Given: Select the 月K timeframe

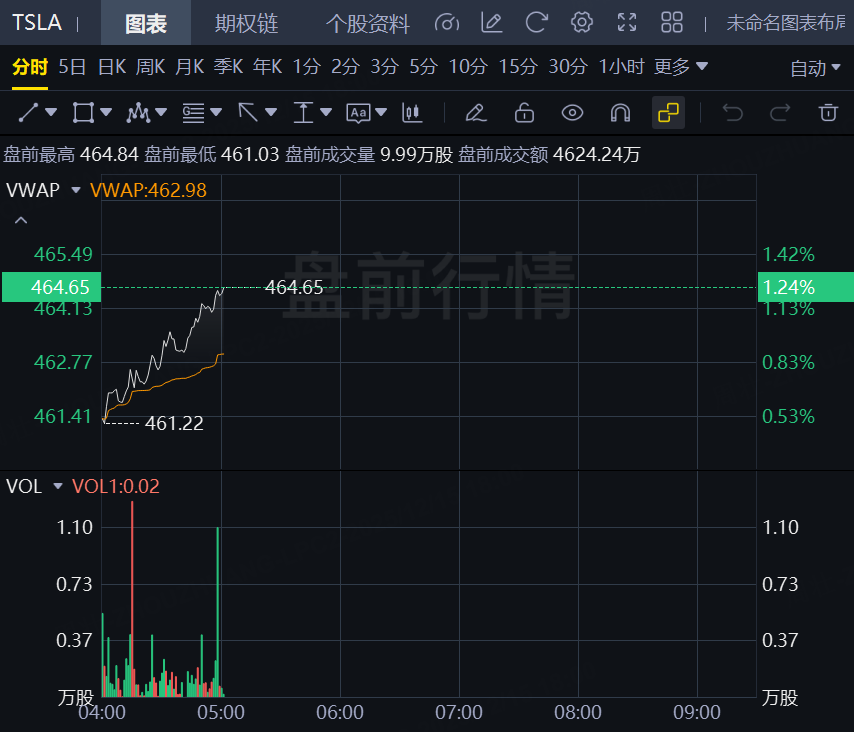Looking at the screenshot, I should click(190, 67).
